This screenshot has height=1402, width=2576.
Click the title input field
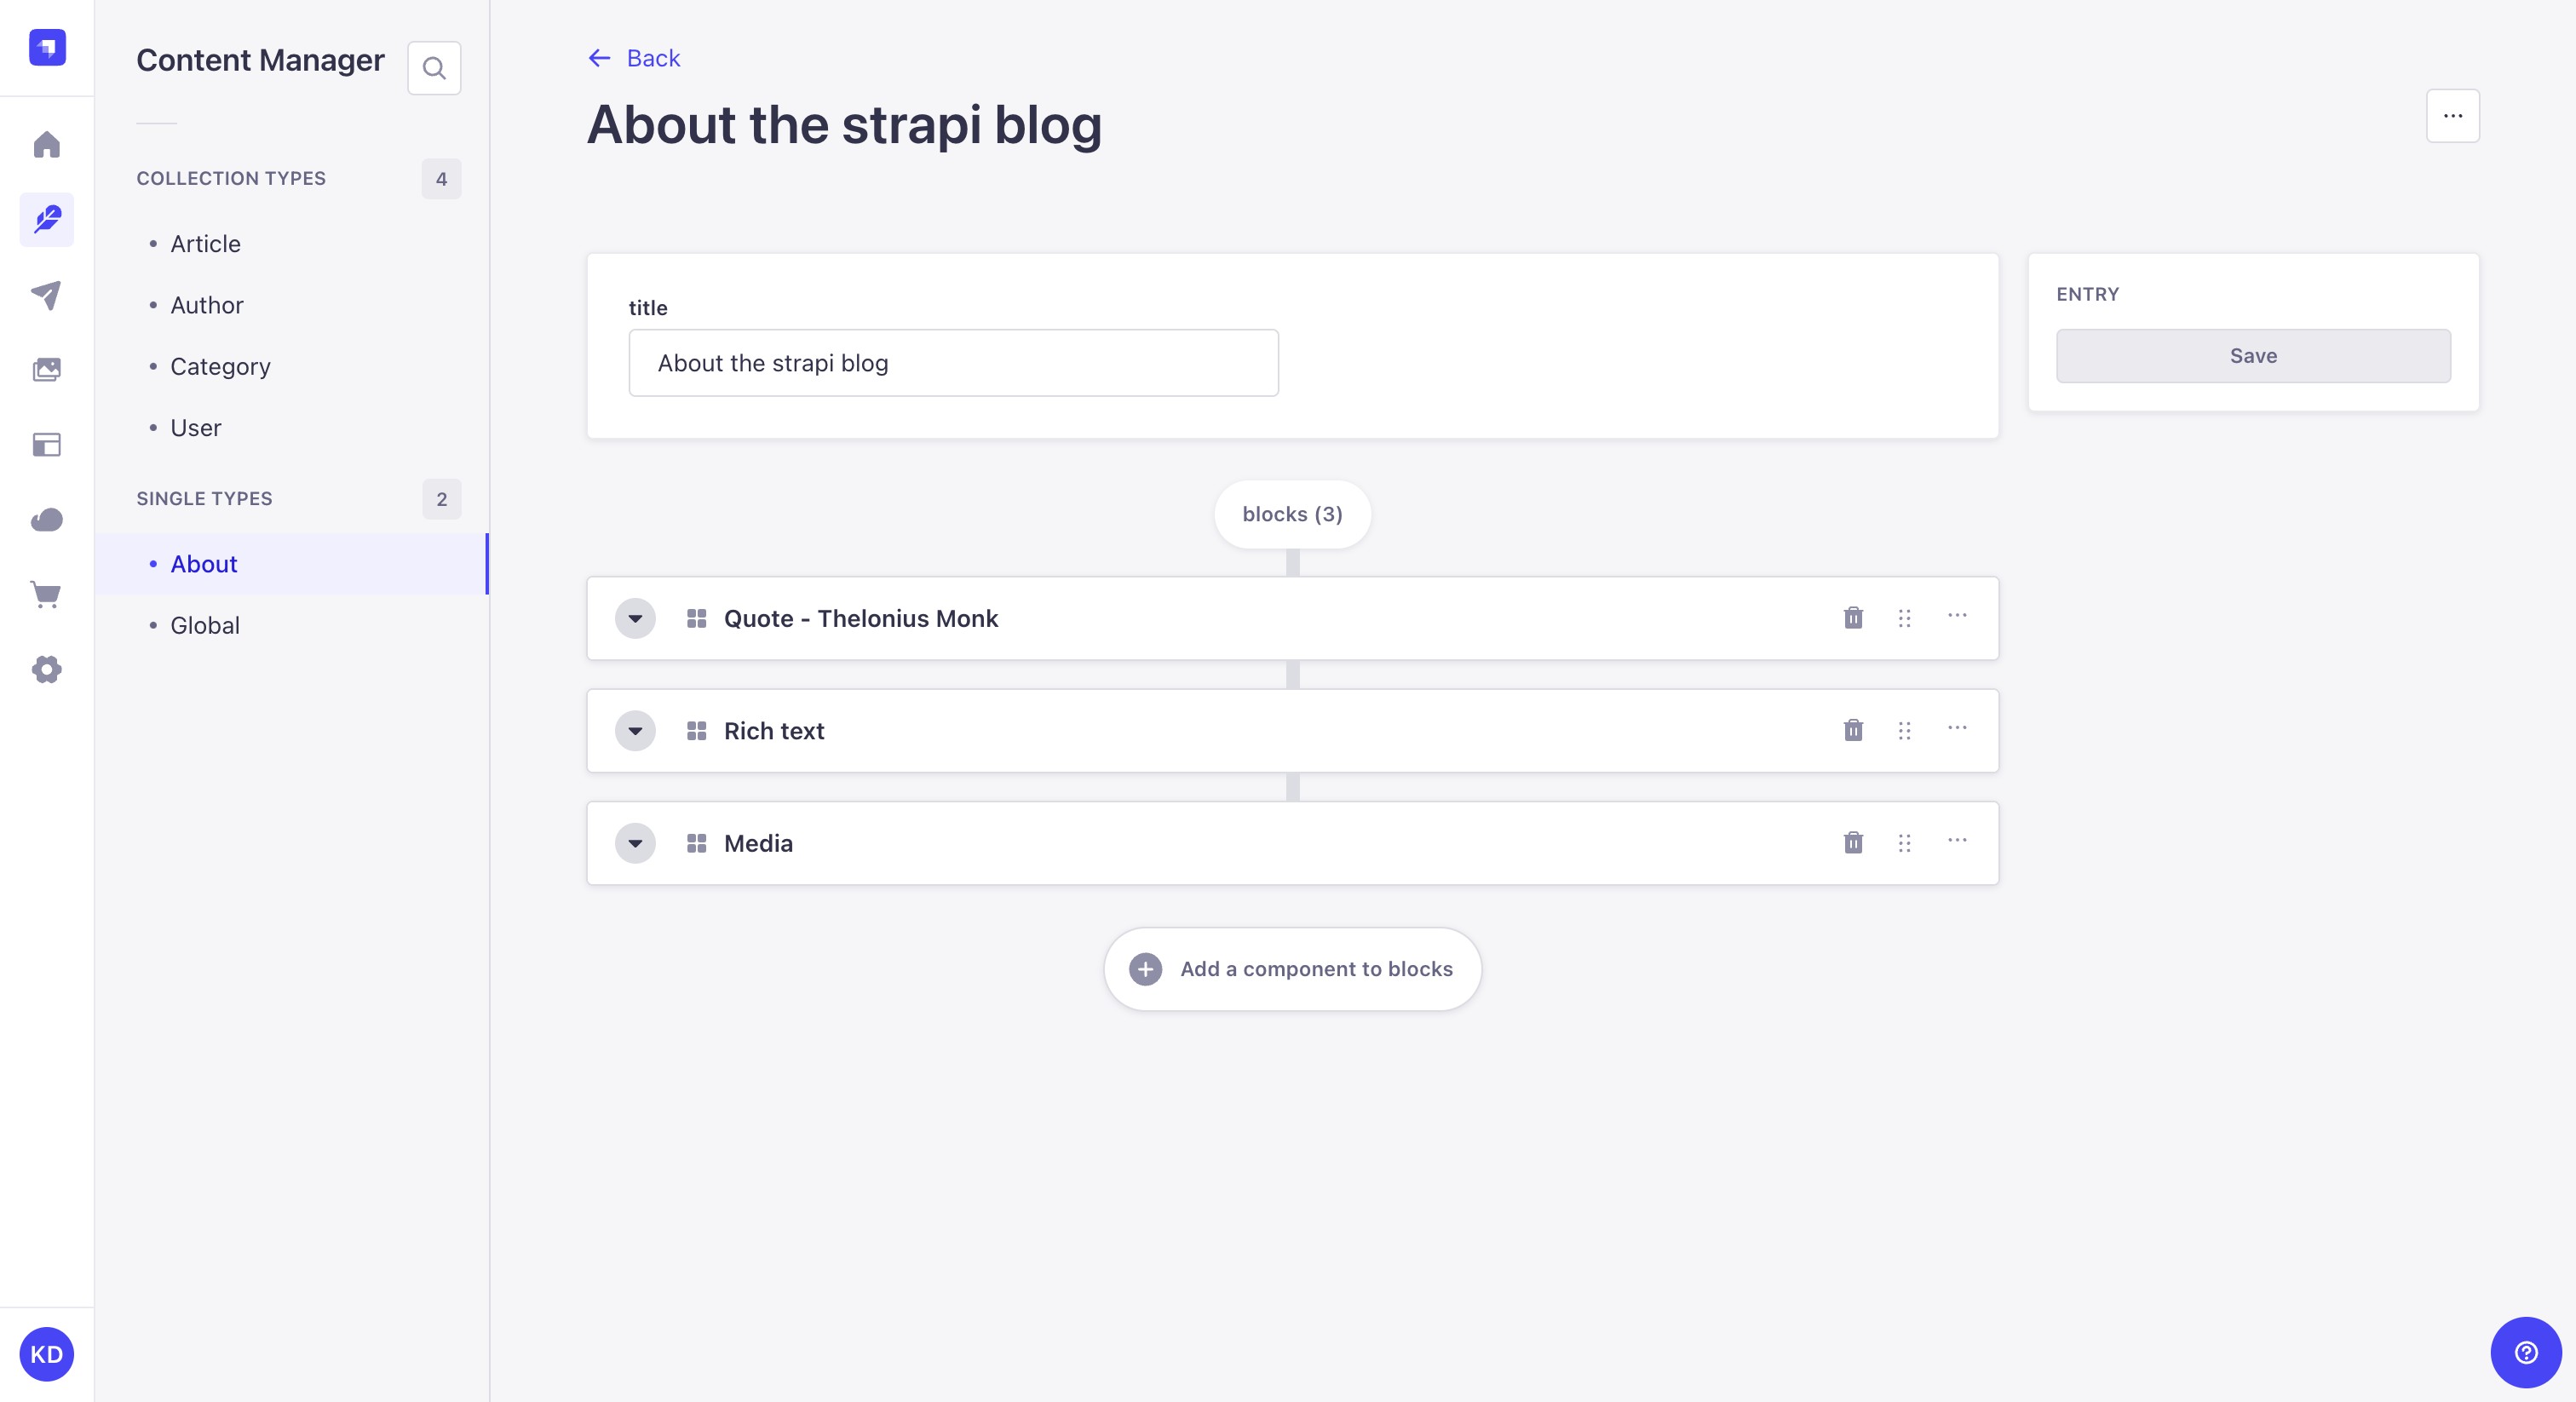[x=953, y=363]
